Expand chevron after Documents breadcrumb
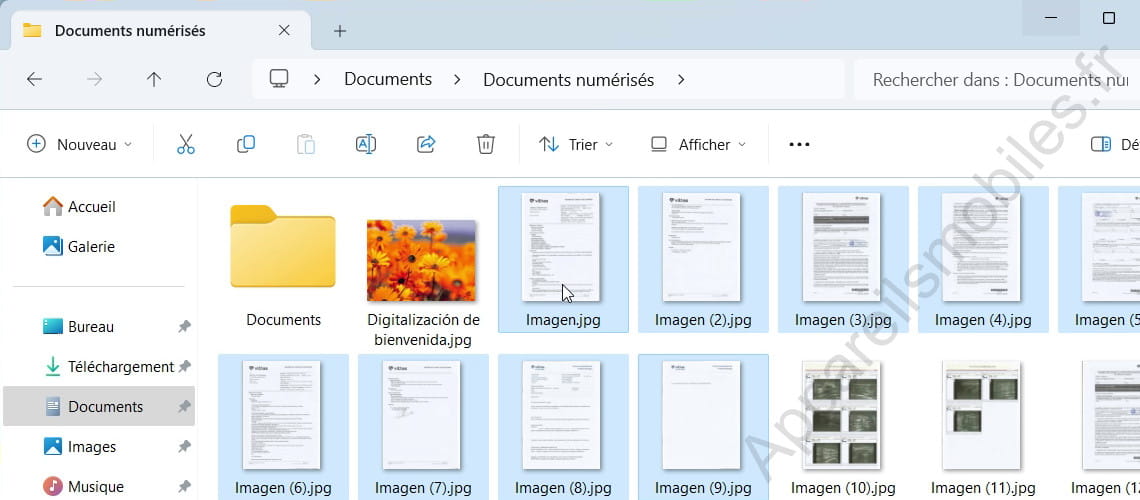The image size is (1140, 500). (x=457, y=79)
